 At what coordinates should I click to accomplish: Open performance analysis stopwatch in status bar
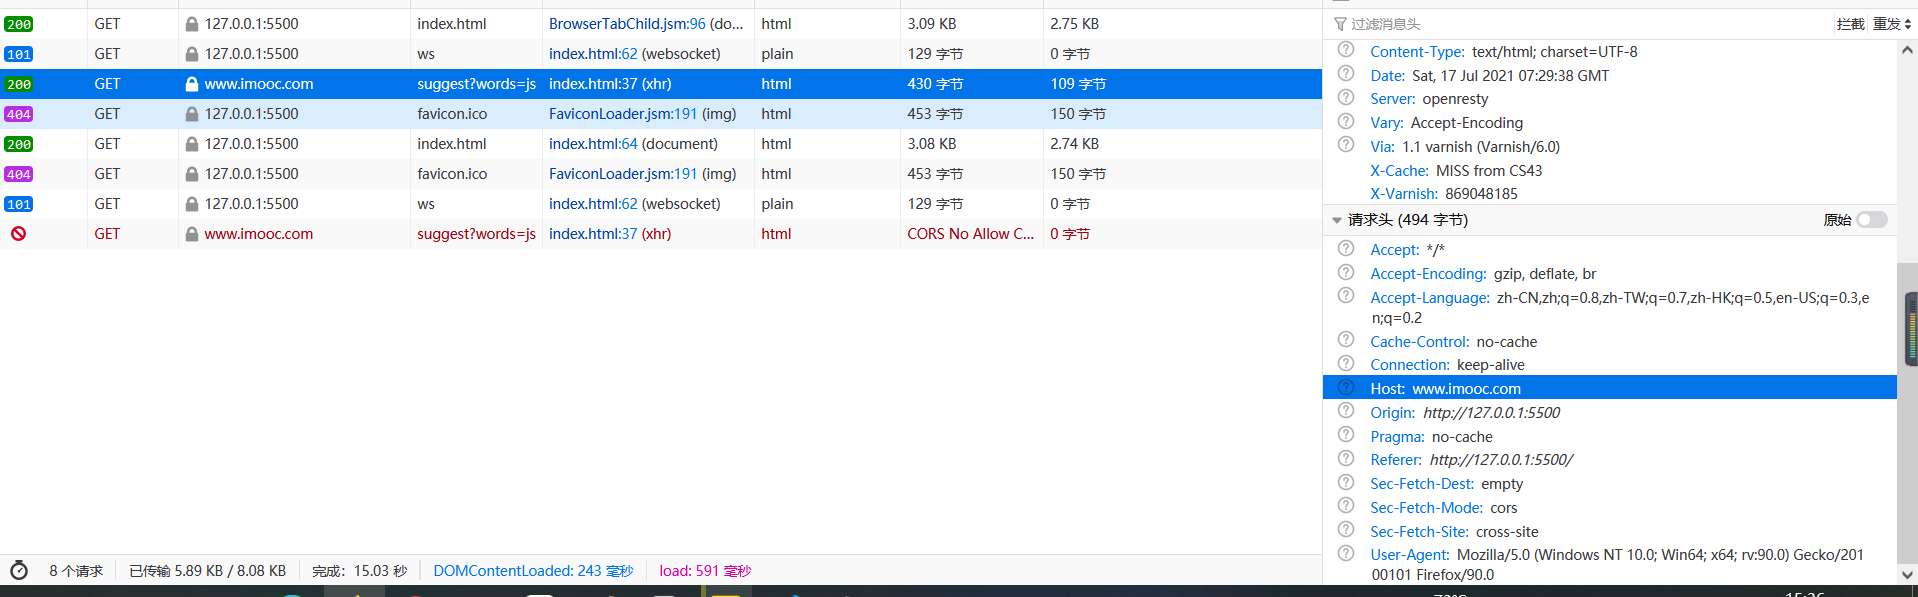(x=19, y=571)
